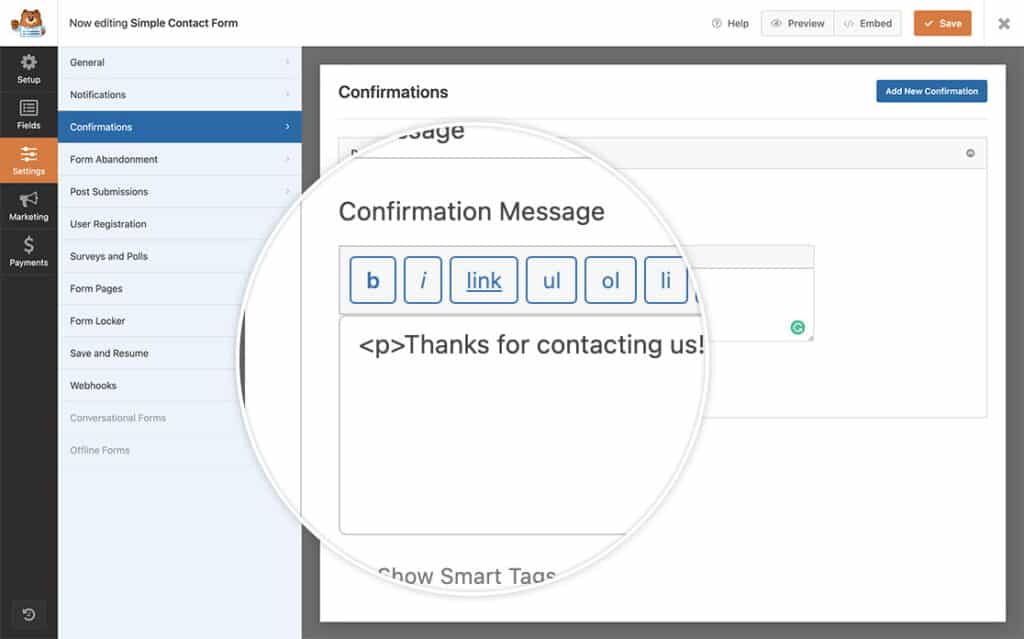Image resolution: width=1024 pixels, height=639 pixels.
Task: Apply bold formatting with the b icon
Action: coord(371,280)
